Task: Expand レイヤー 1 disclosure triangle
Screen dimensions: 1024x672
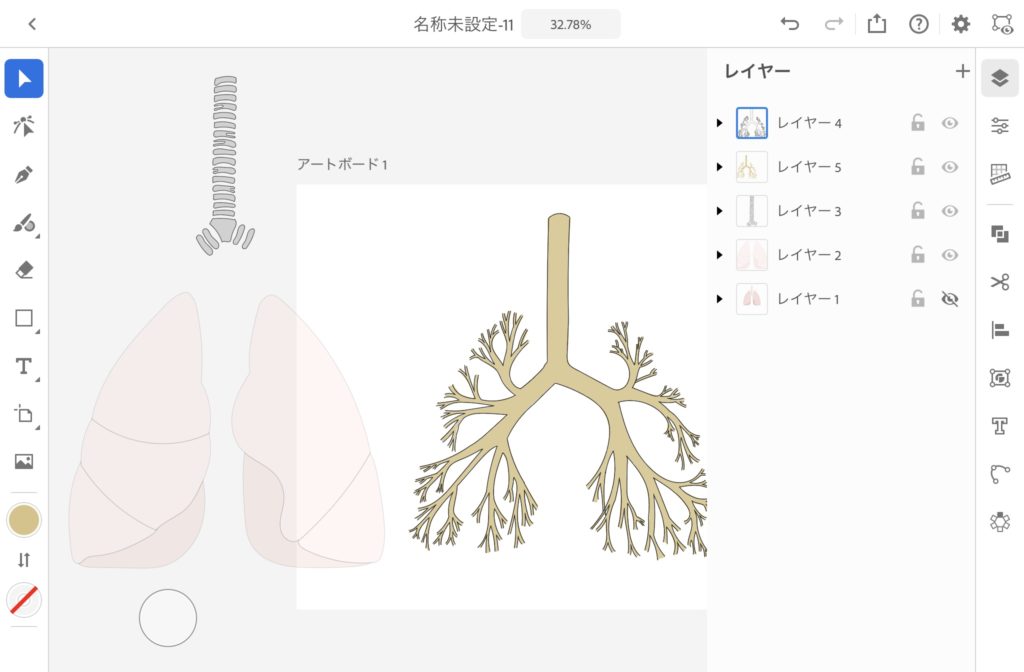Action: pyautogui.click(x=720, y=298)
